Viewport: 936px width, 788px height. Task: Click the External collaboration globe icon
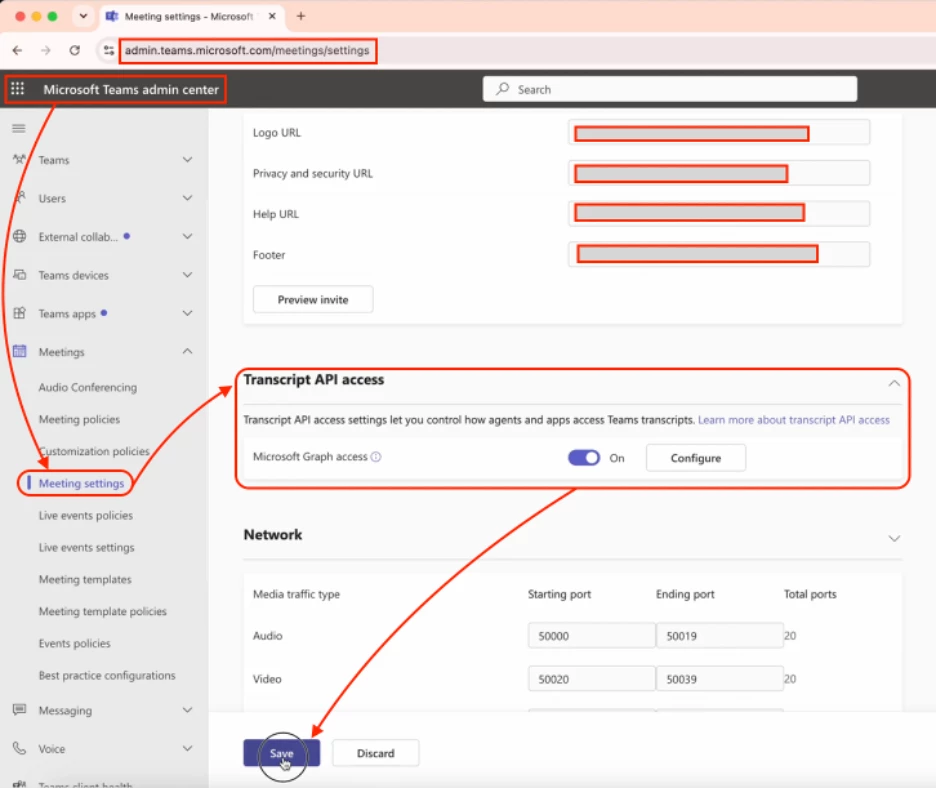pos(20,236)
